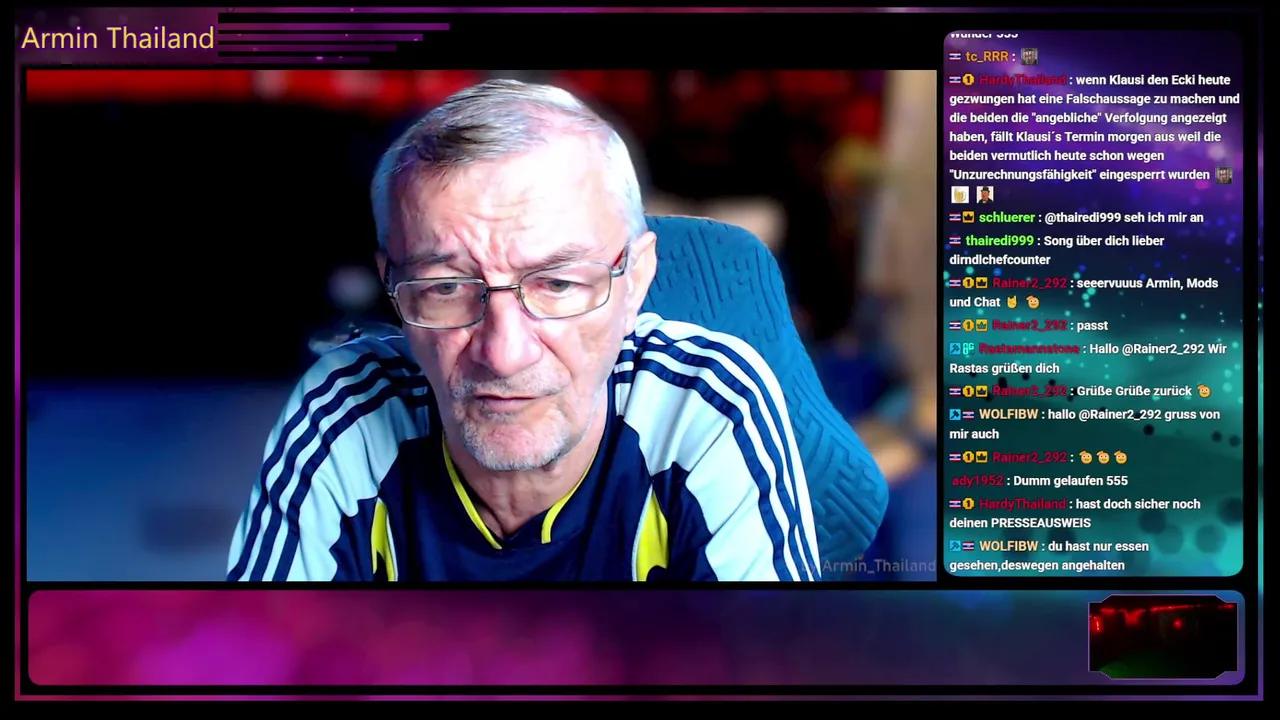Screen dimensions: 1280x720
Task: Click the crown badge next to schluerer
Action: [x=968, y=218]
